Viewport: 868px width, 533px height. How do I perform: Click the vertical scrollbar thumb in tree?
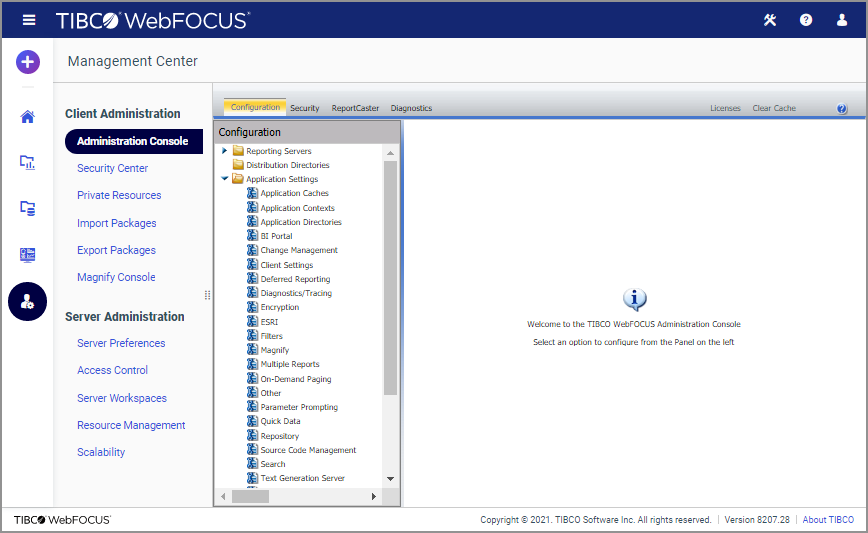[x=390, y=278]
